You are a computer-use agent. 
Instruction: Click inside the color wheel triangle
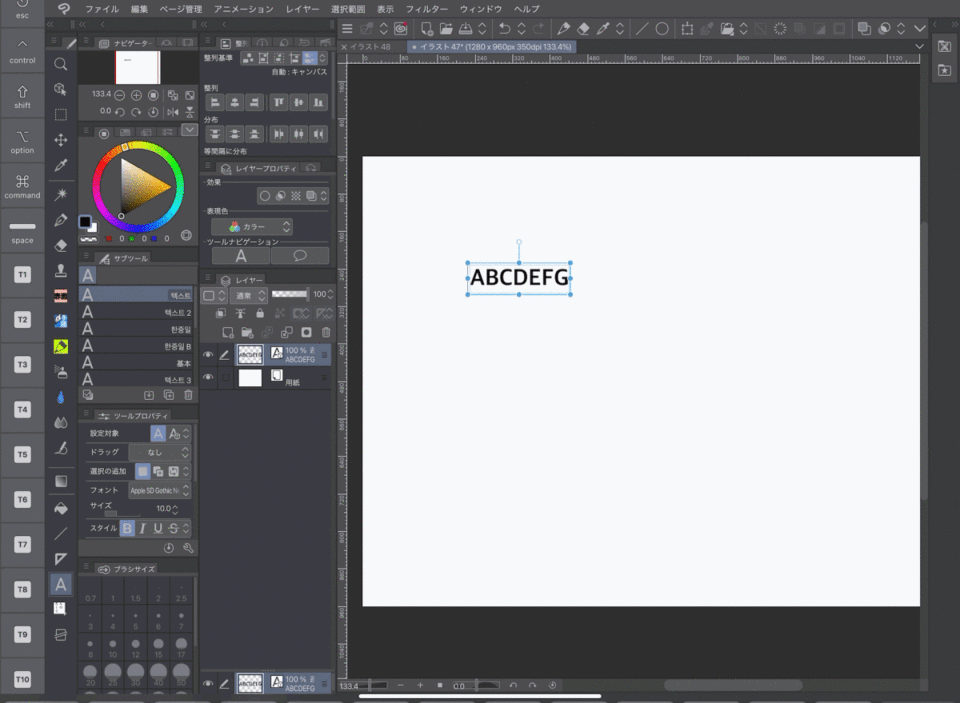141,187
